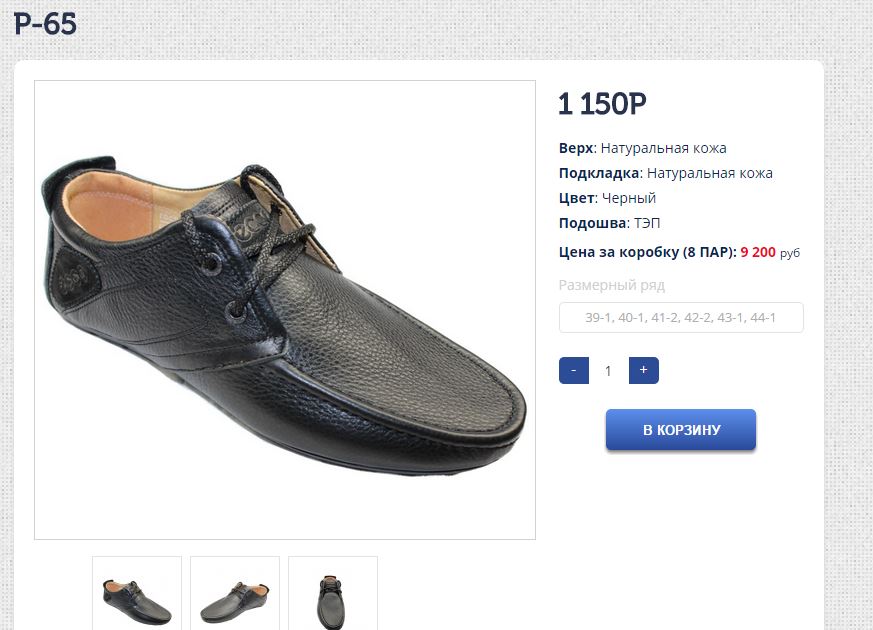Click the Цвет: Черный line

607,198
